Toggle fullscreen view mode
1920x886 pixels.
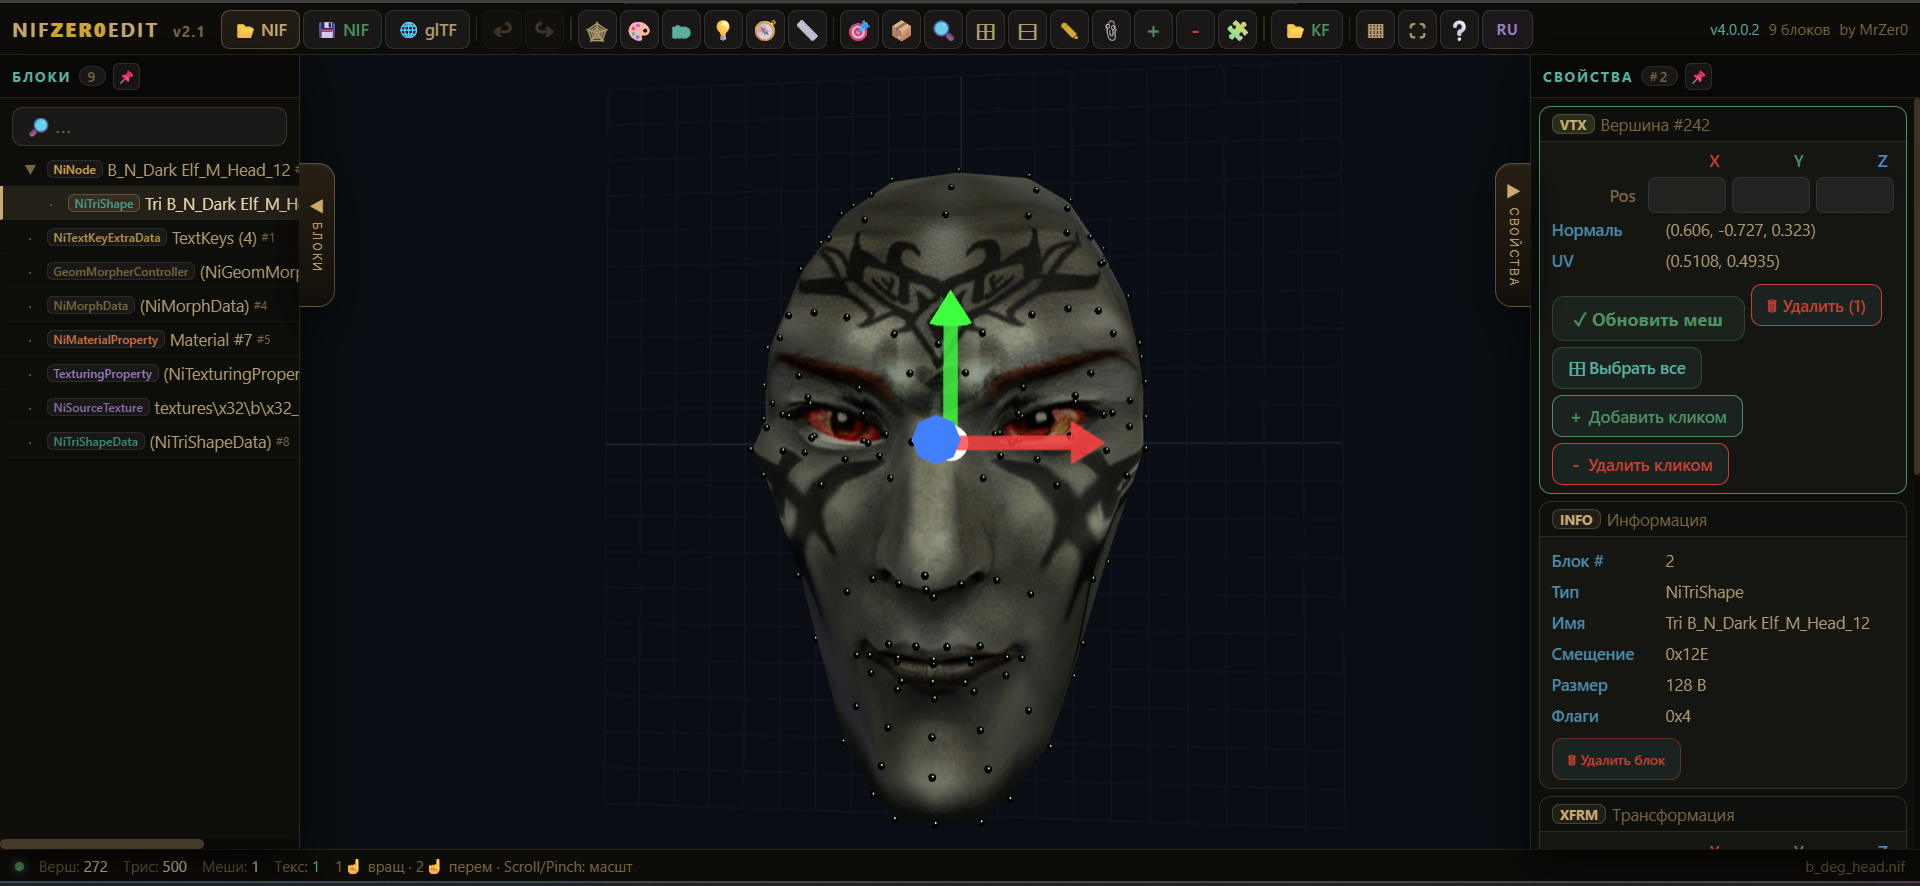[1417, 31]
